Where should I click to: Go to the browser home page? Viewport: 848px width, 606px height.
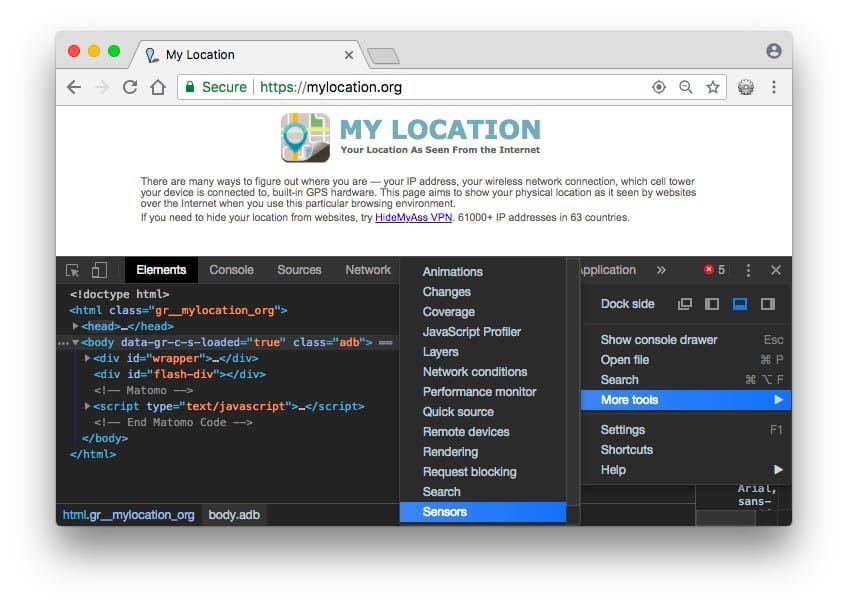tap(157, 87)
